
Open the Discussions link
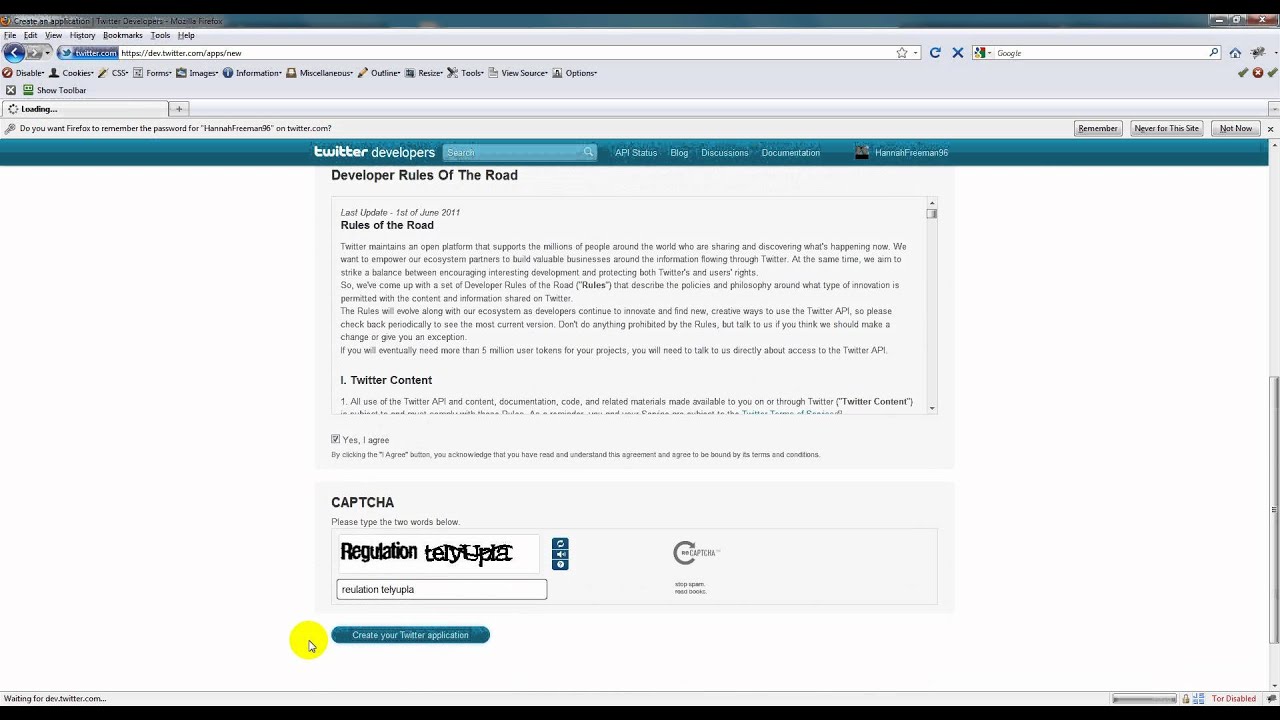click(725, 153)
